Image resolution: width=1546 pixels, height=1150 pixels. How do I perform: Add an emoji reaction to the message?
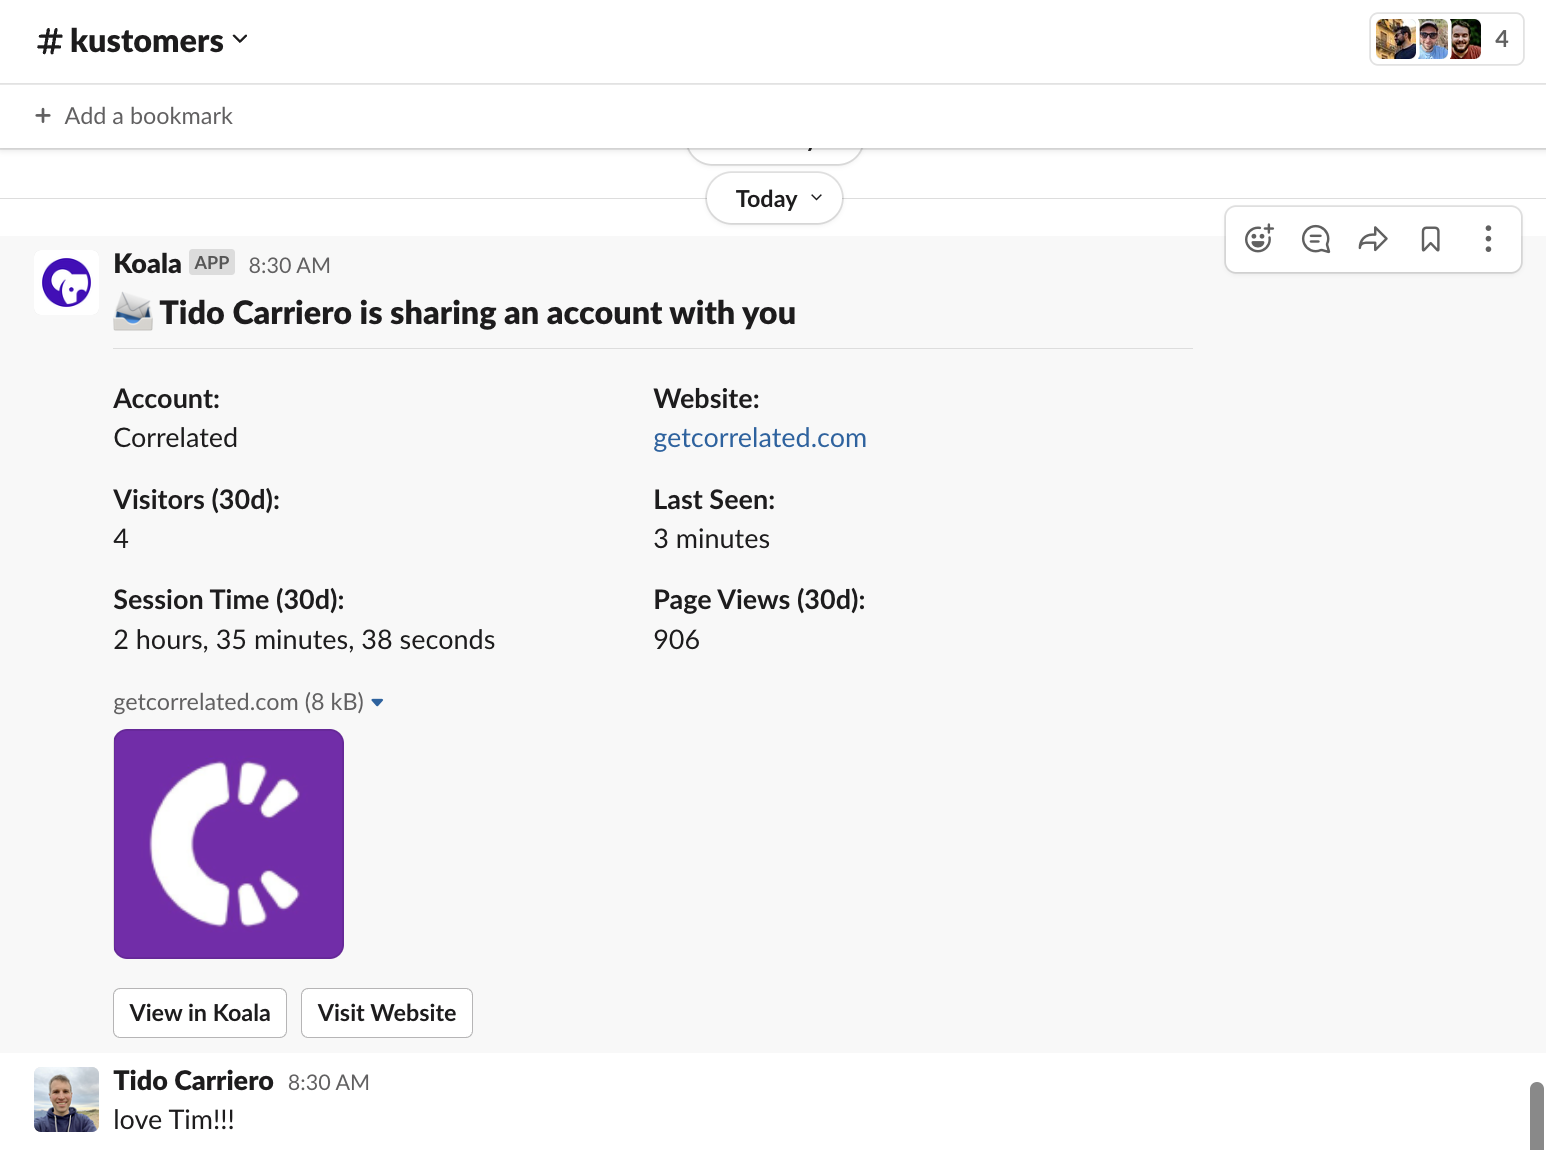1258,239
